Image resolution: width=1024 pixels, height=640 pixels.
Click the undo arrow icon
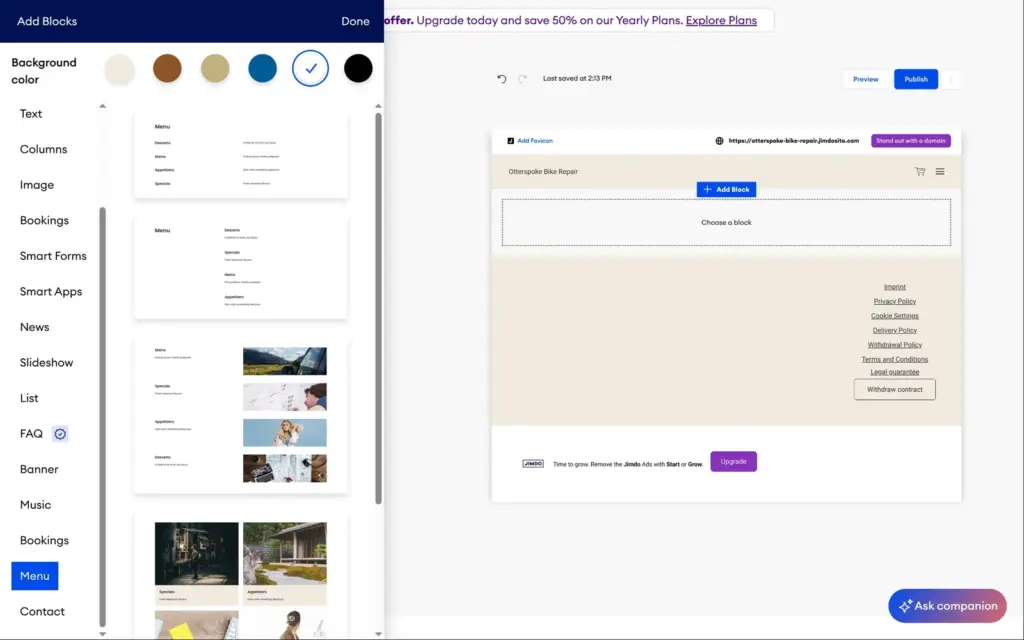[x=502, y=79]
